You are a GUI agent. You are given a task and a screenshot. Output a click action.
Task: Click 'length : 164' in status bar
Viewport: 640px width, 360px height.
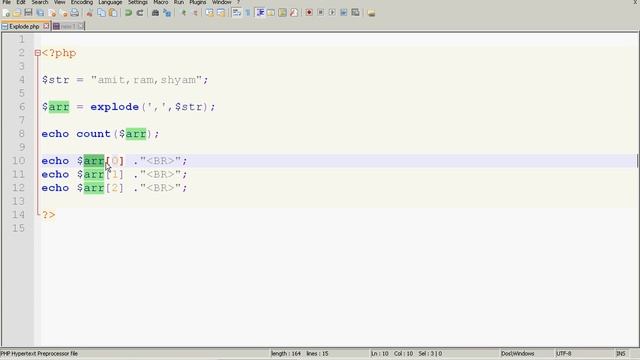pos(286,353)
